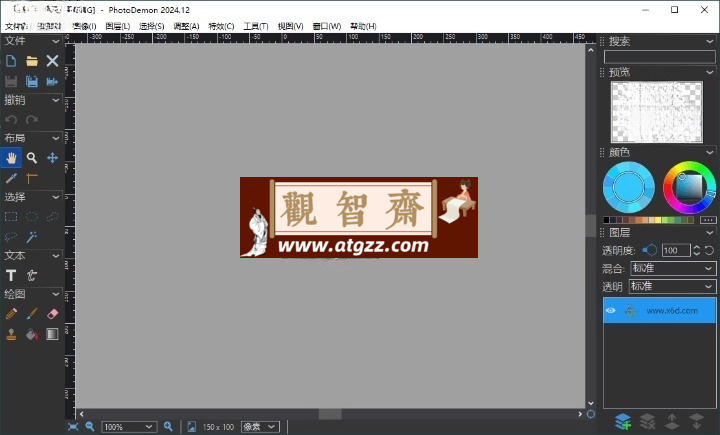
Task: Add a new layer with the plus layers icon
Action: 623,421
